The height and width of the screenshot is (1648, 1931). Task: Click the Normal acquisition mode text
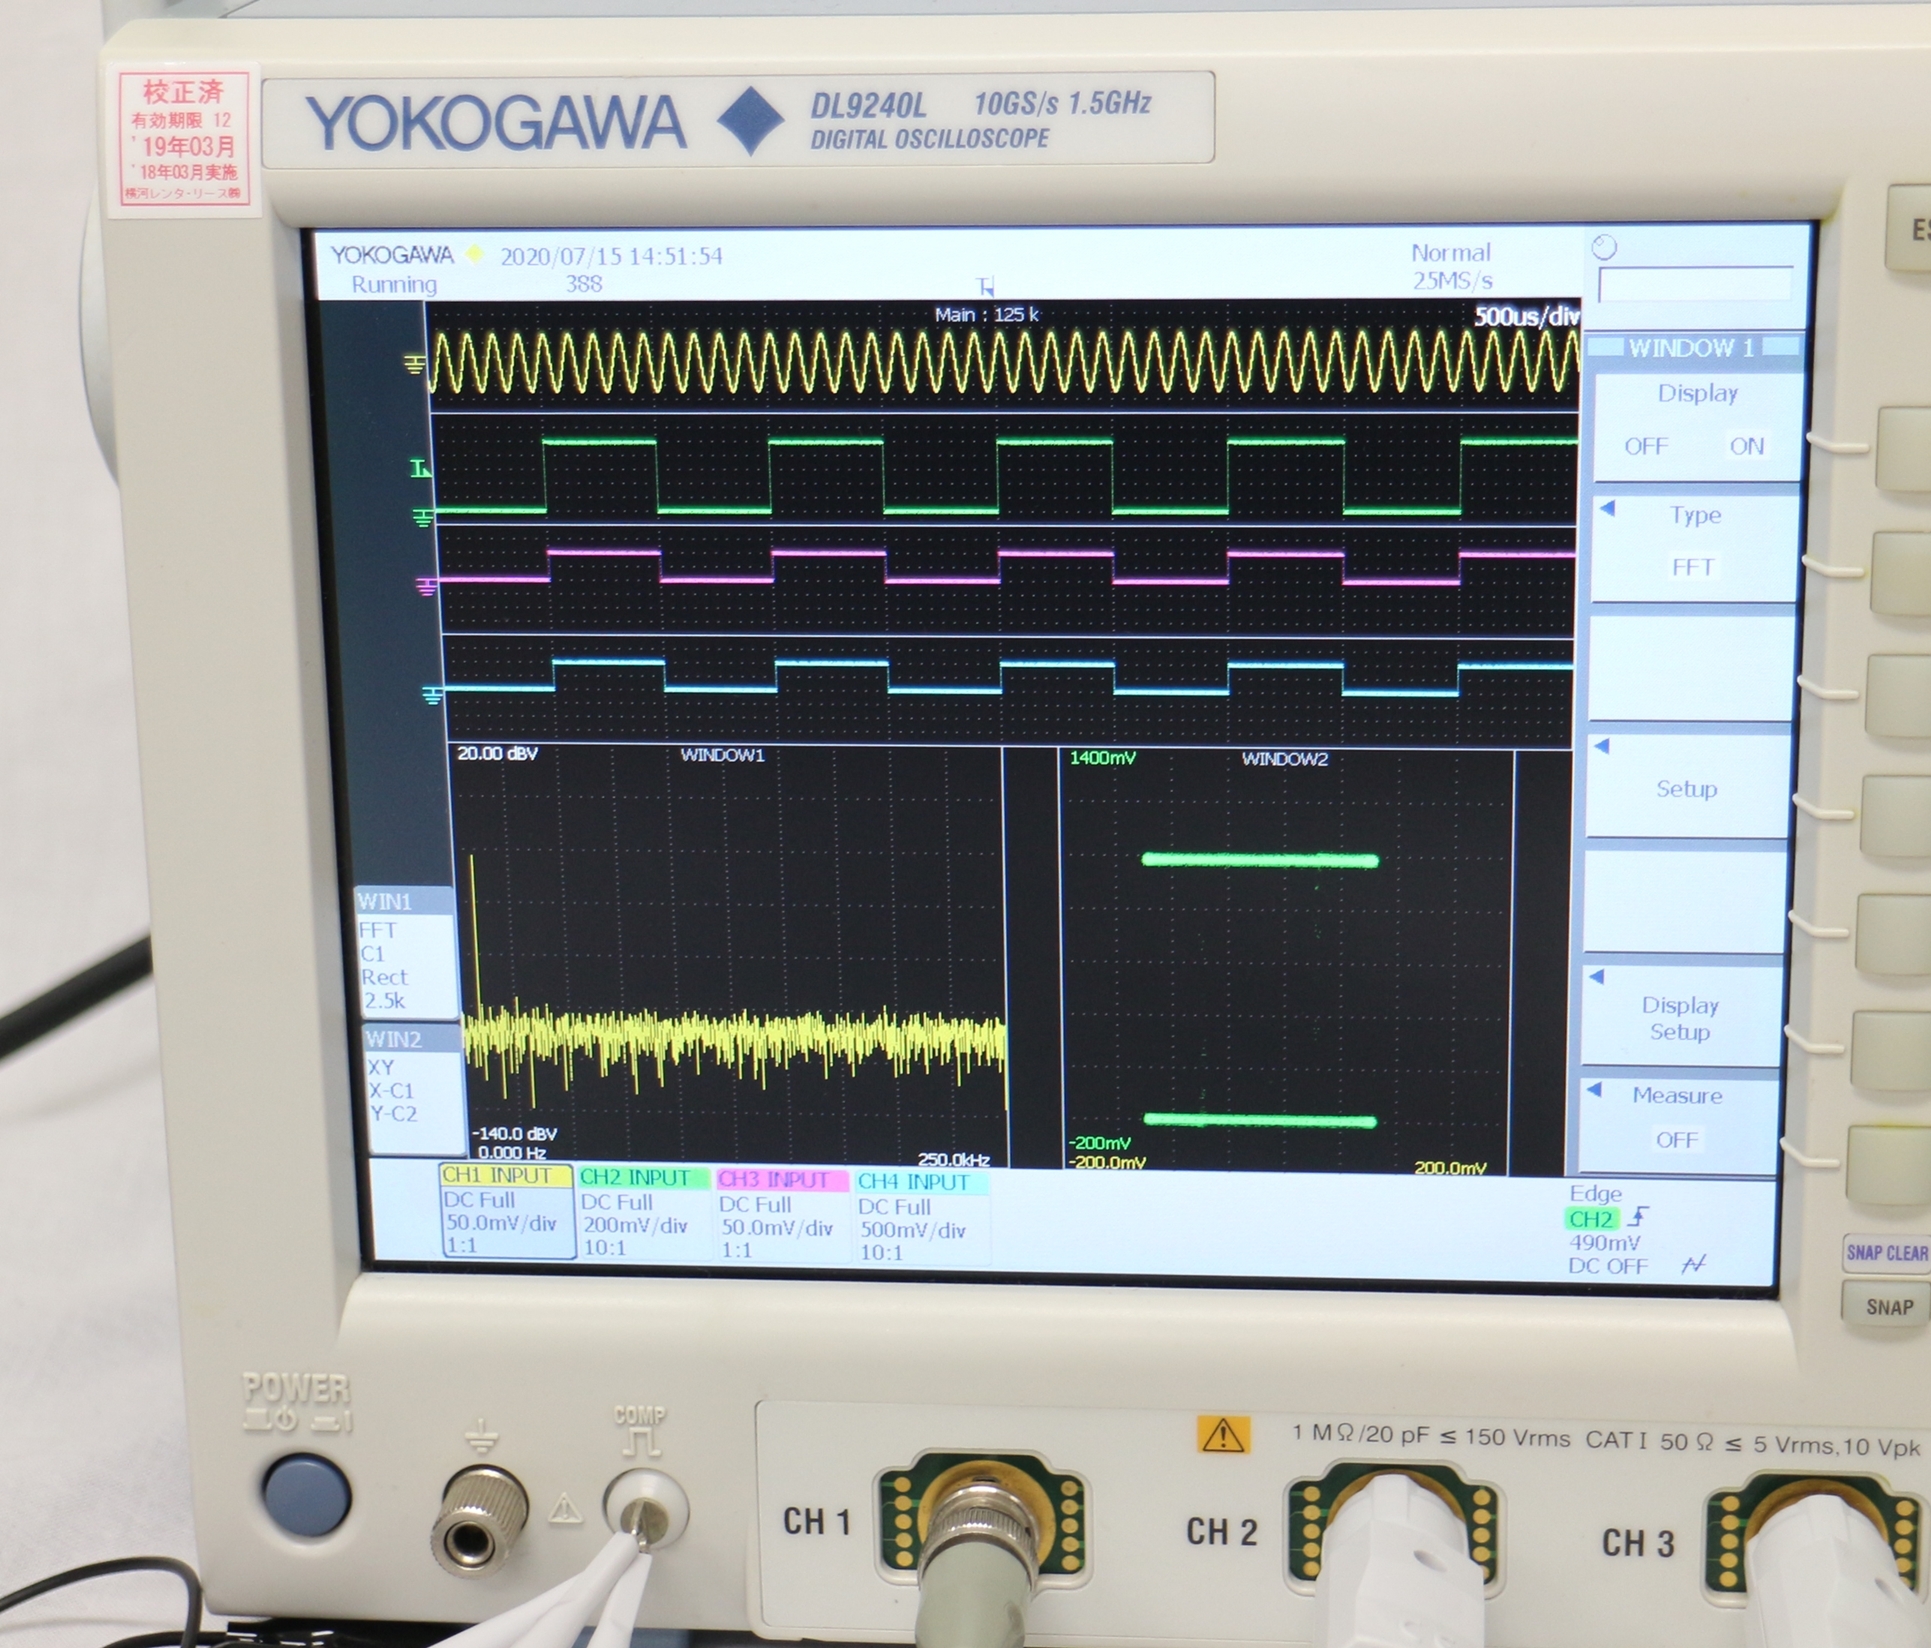[1451, 253]
